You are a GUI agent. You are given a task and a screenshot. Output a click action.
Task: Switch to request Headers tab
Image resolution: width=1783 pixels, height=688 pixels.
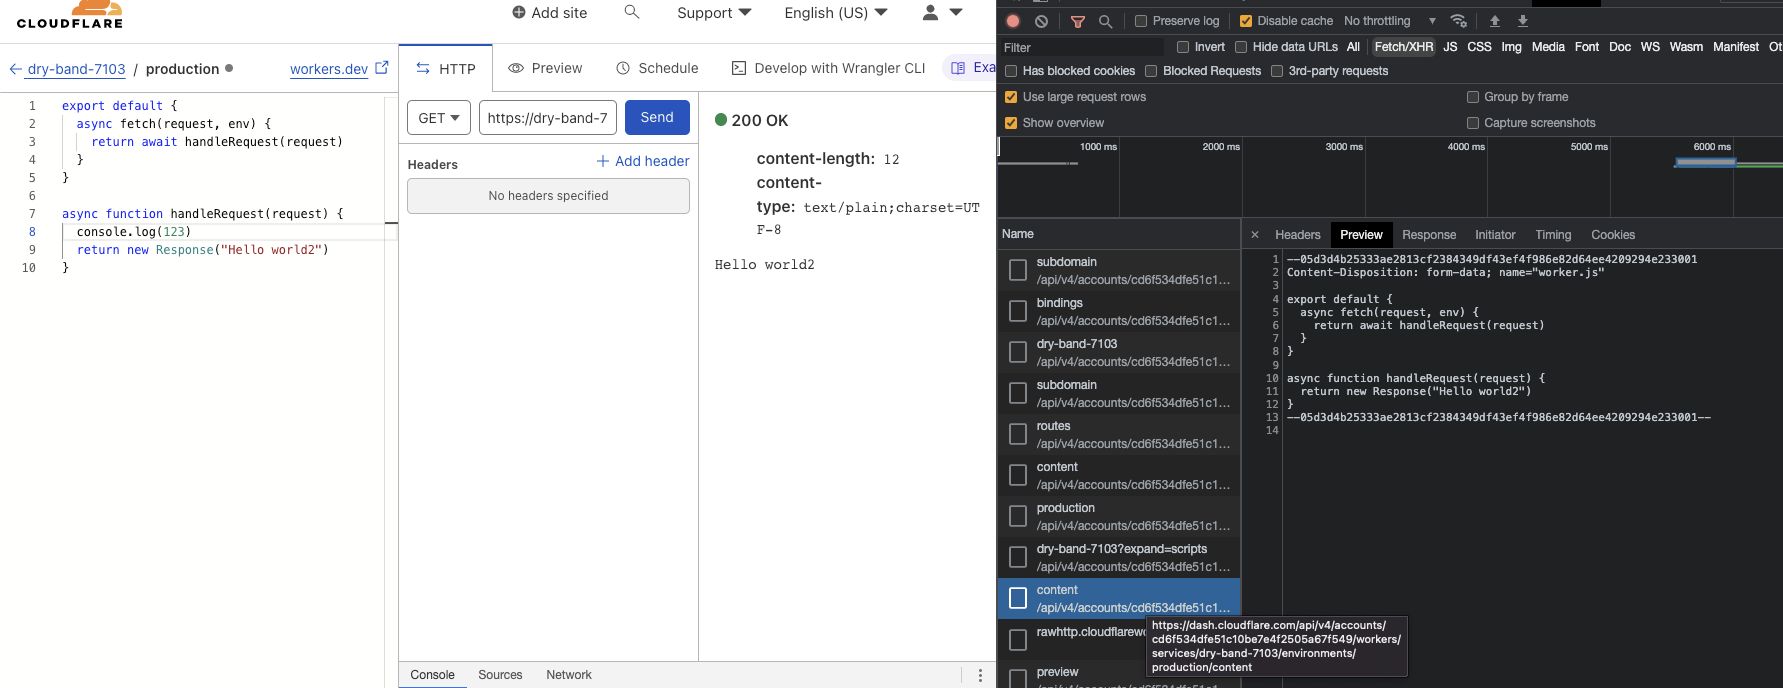(x=1298, y=235)
